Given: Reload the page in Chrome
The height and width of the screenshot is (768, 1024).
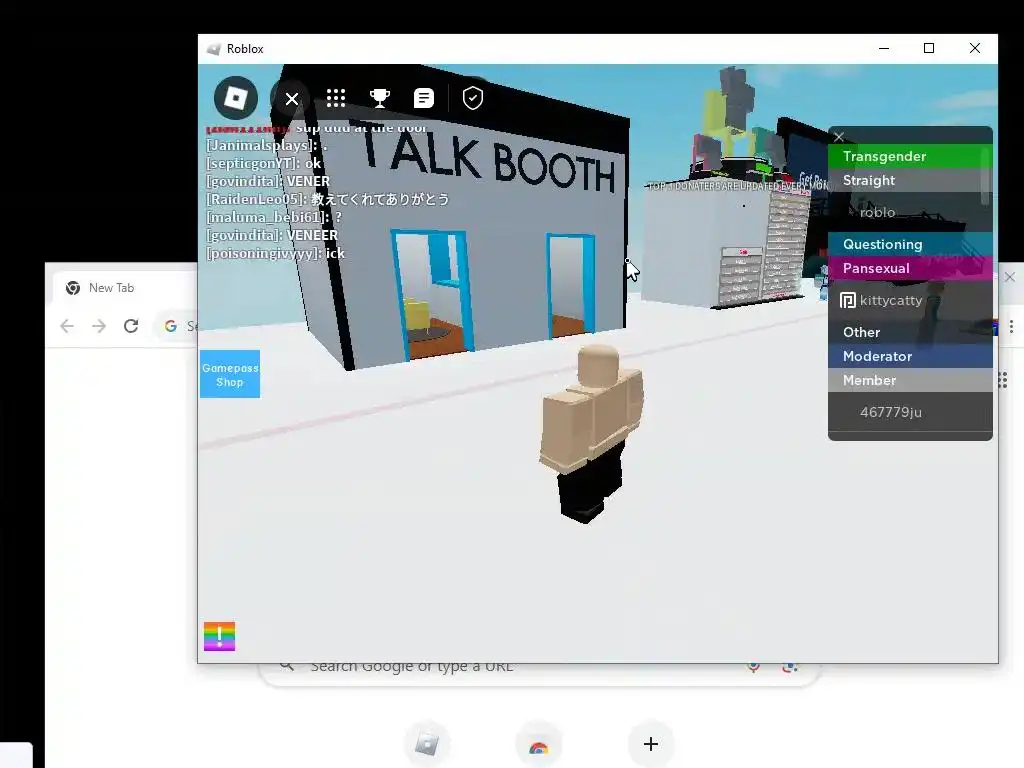Looking at the screenshot, I should point(131,326).
